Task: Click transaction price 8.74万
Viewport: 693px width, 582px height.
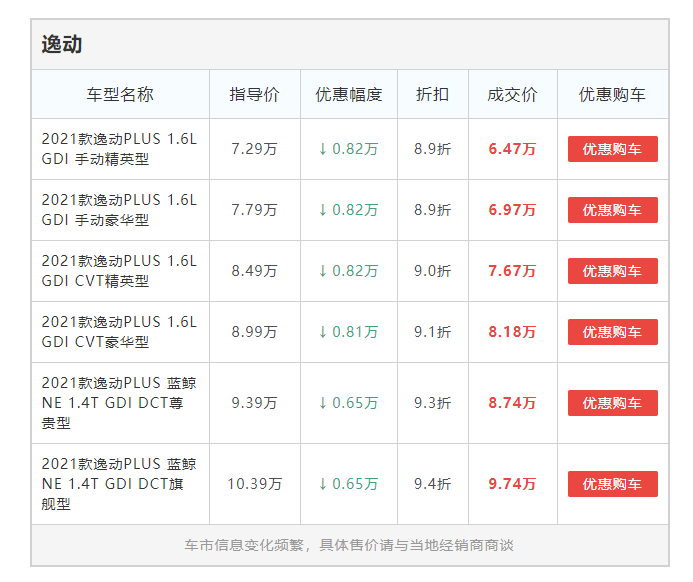Action: point(513,403)
